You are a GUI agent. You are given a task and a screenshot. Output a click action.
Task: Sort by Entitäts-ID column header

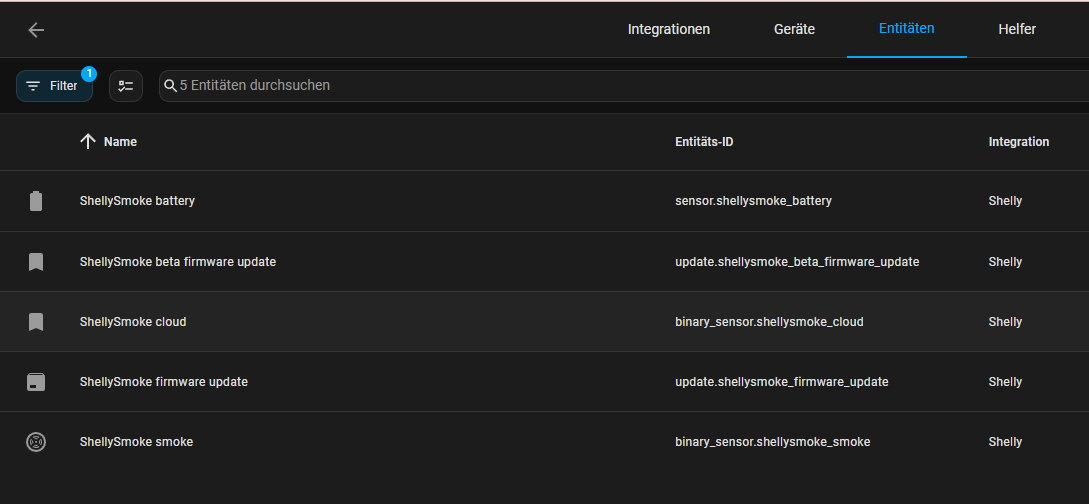[x=704, y=142]
